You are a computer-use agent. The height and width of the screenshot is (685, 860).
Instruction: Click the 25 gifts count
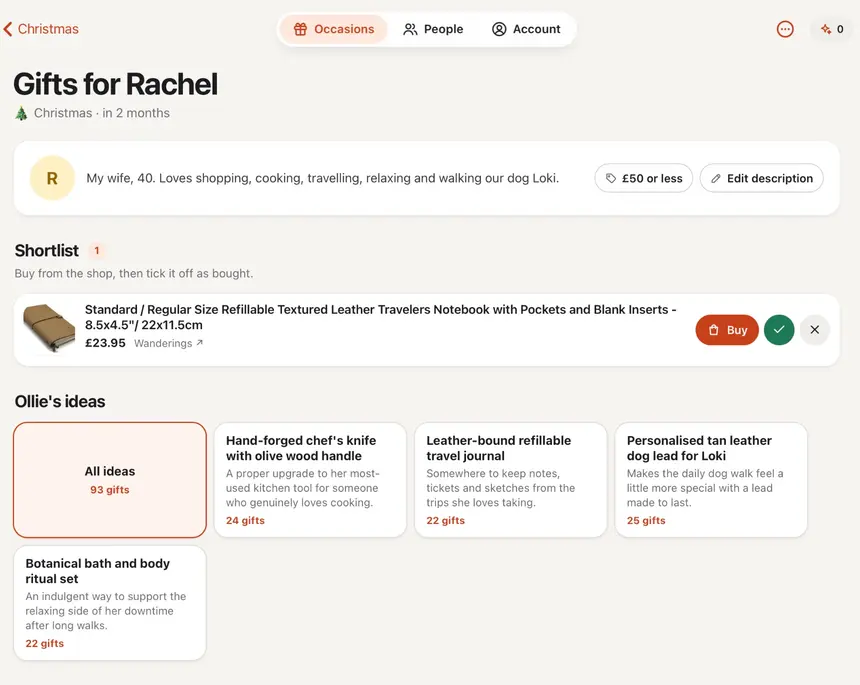tap(646, 520)
